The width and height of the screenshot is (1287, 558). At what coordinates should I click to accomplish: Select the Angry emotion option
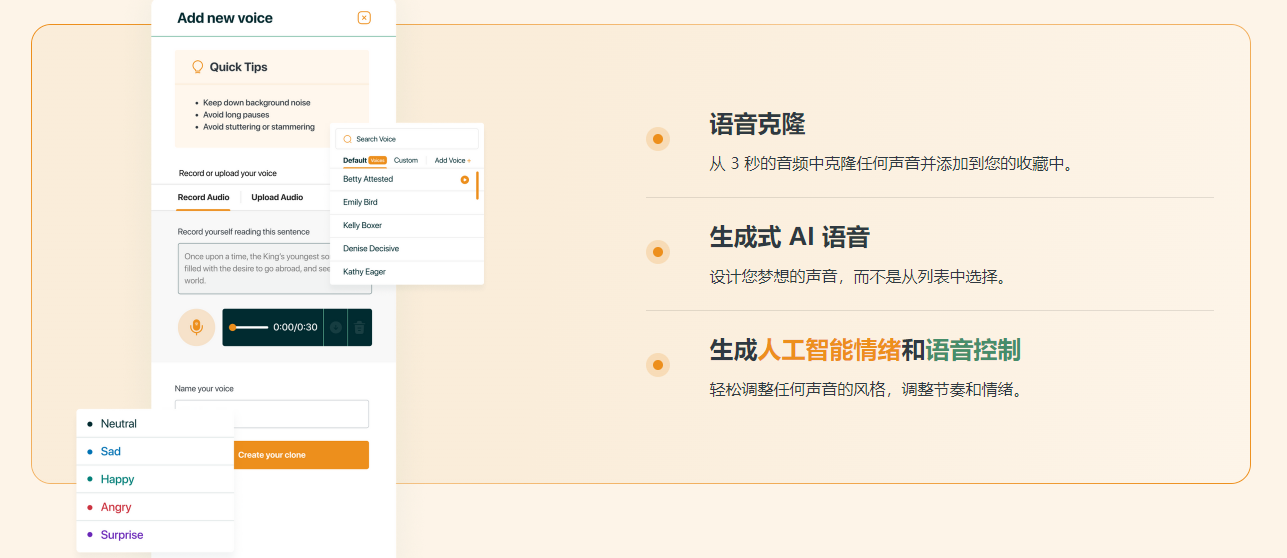(x=116, y=507)
